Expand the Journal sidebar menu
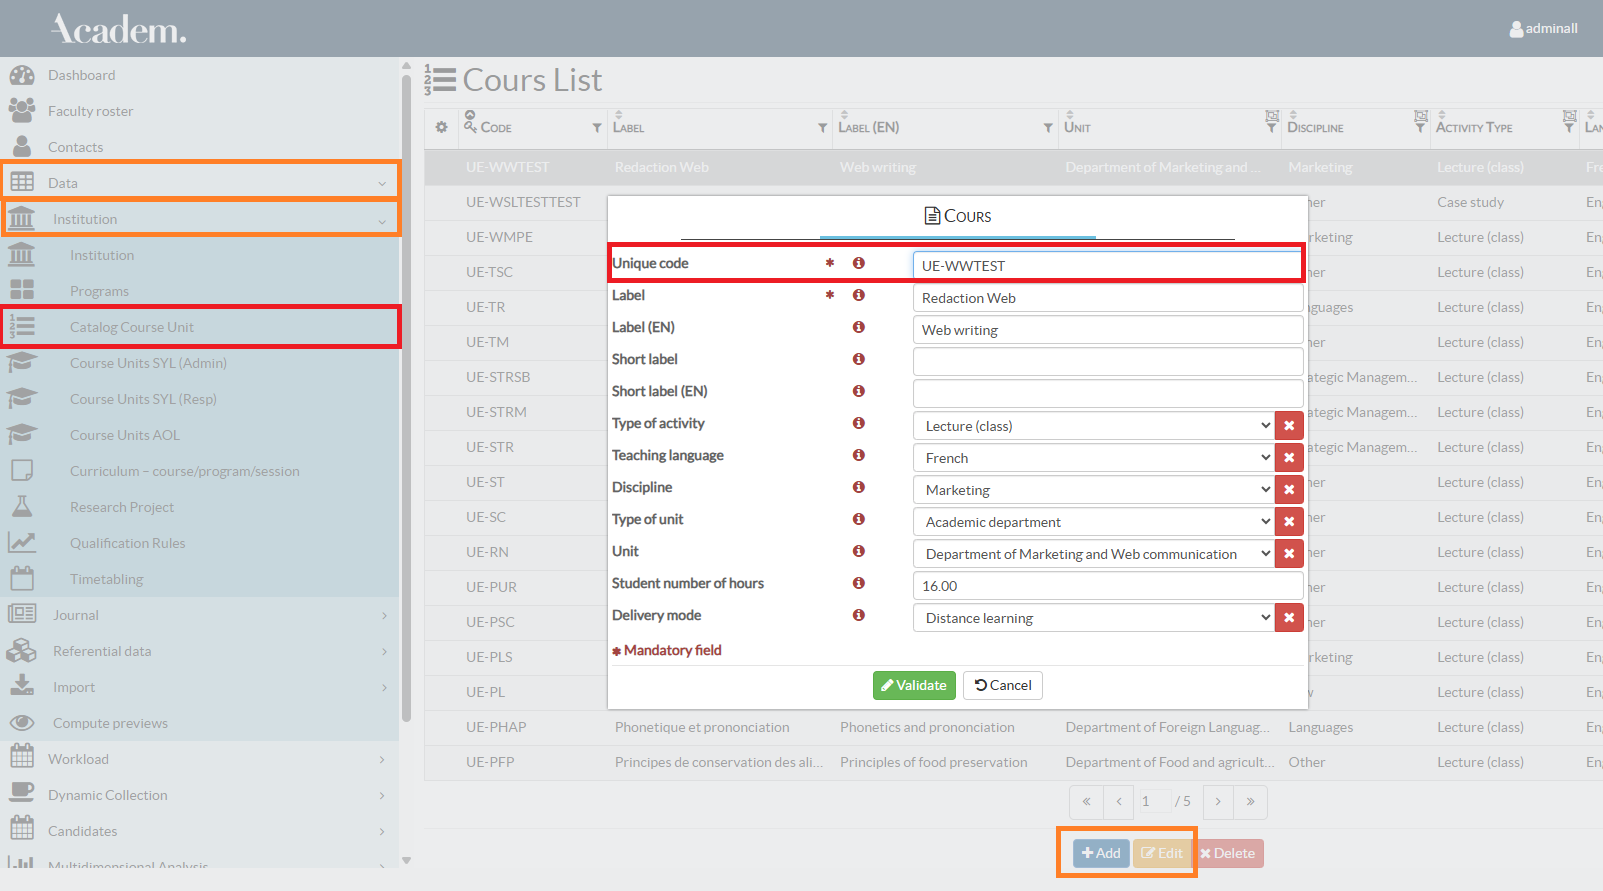This screenshot has height=891, width=1603. coord(200,615)
